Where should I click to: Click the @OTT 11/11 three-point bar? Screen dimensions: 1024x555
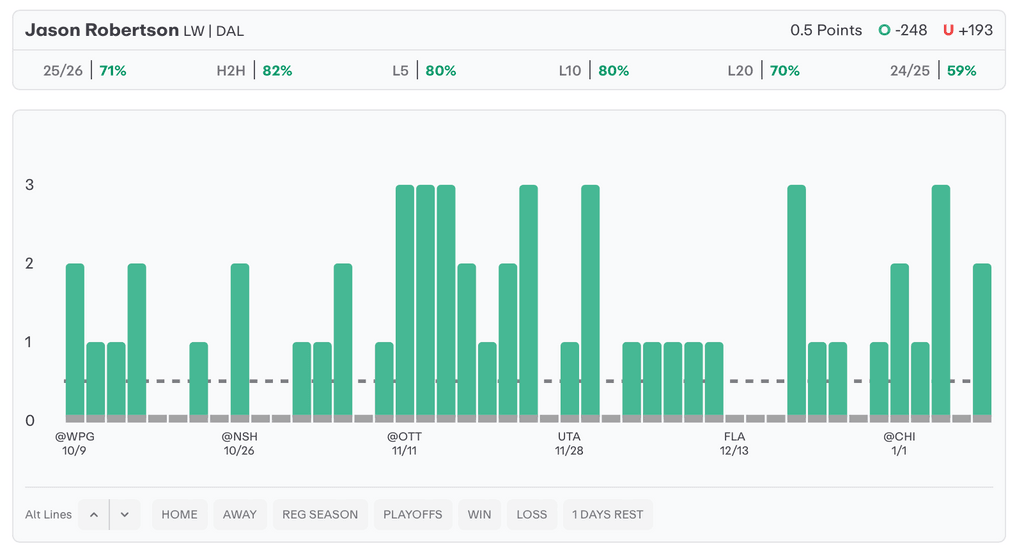tap(405, 300)
